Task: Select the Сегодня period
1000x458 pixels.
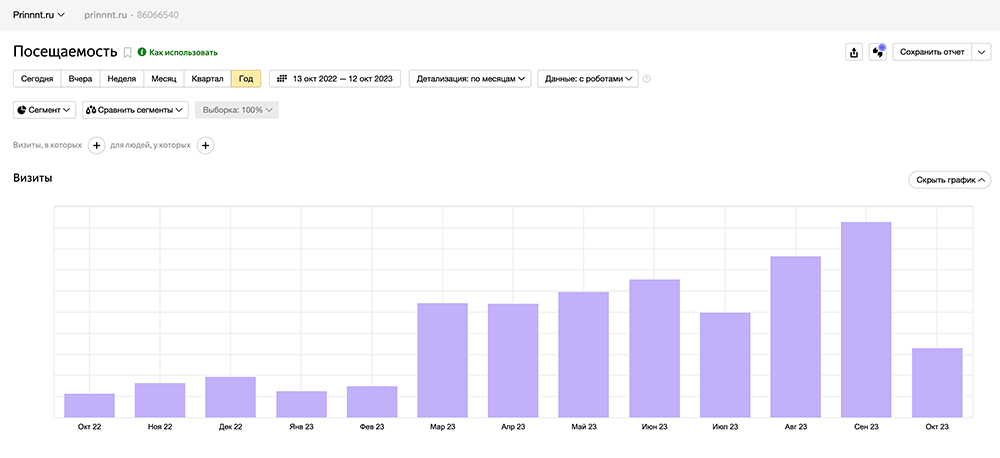Action: pyautogui.click(x=37, y=79)
